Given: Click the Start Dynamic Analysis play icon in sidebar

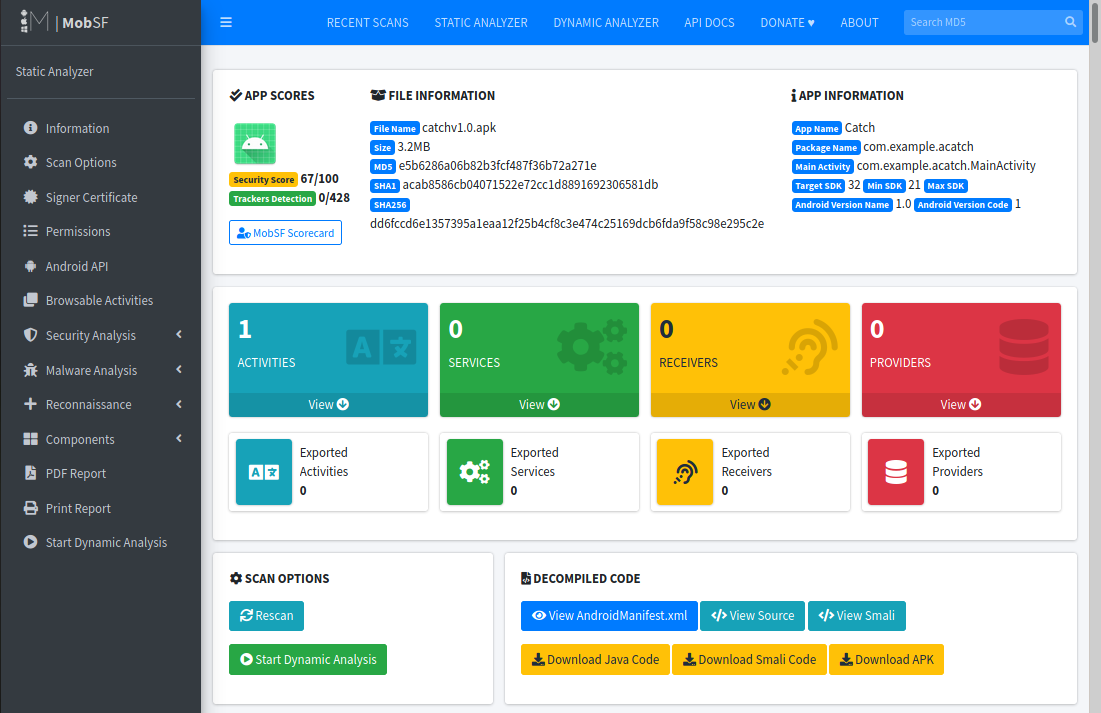Looking at the screenshot, I should pos(30,542).
